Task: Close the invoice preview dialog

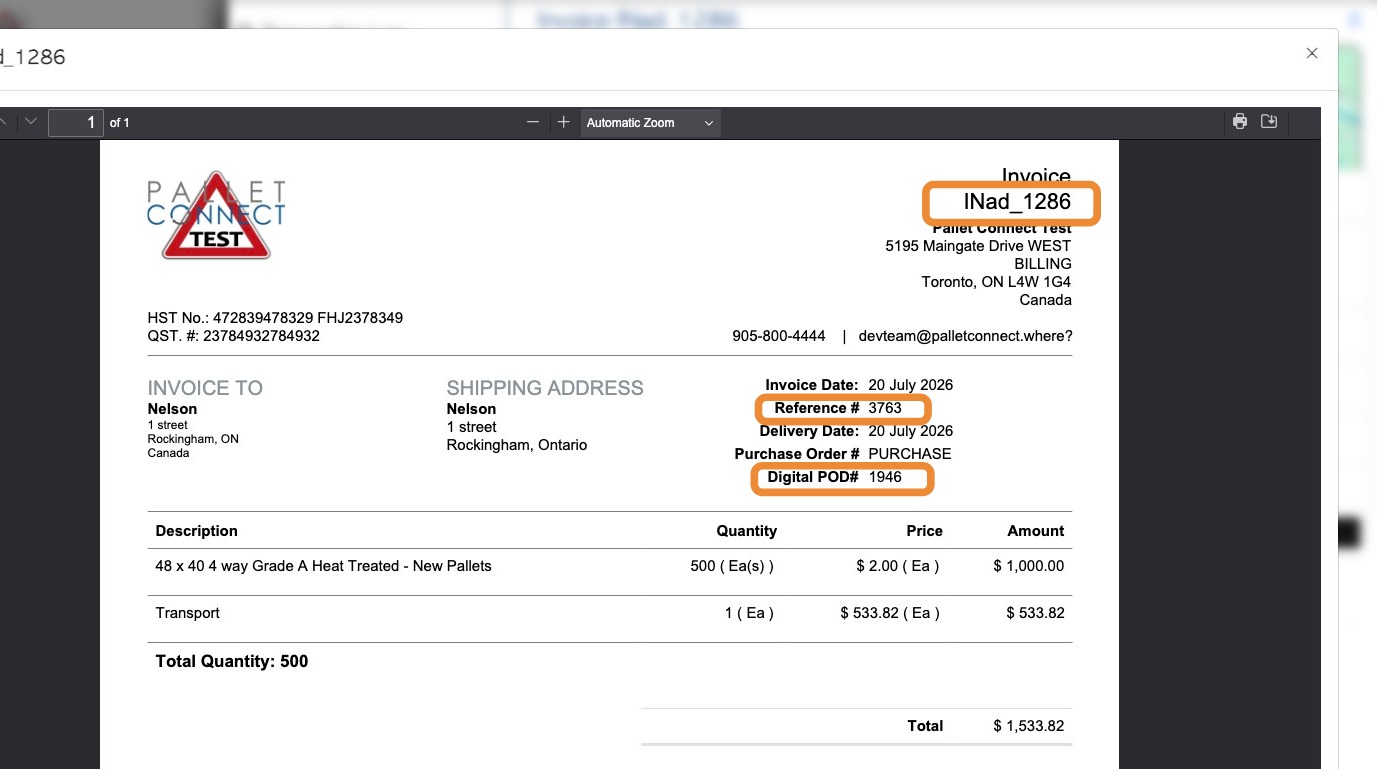Action: coord(1311,54)
